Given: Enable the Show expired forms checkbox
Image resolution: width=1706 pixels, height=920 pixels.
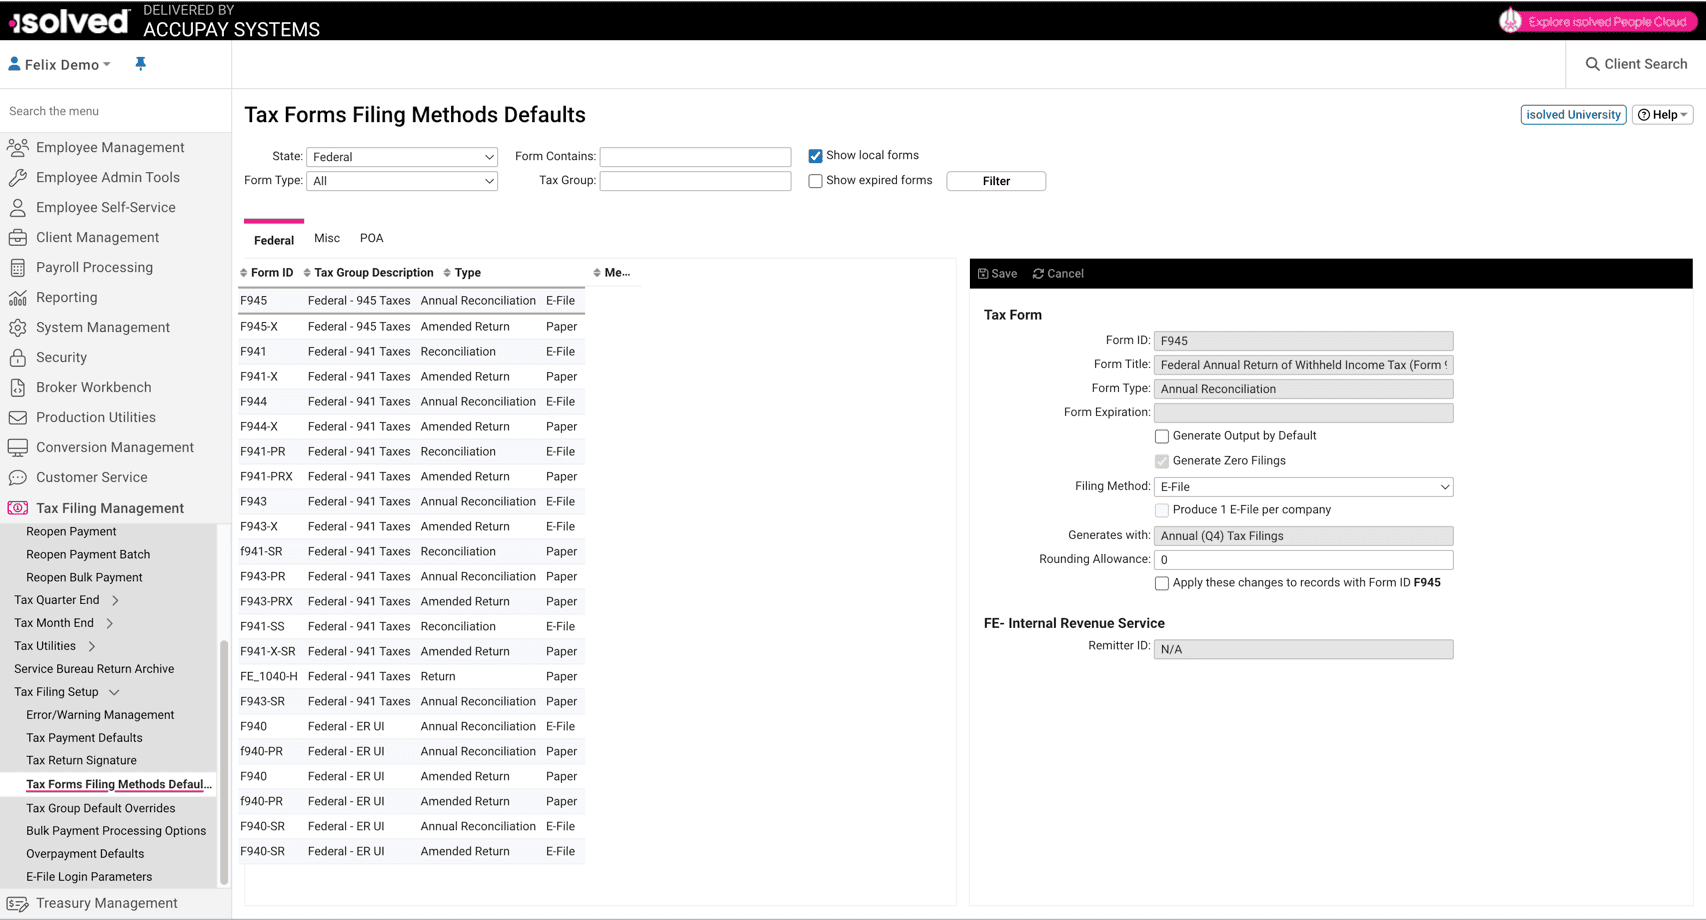Looking at the screenshot, I should [815, 181].
